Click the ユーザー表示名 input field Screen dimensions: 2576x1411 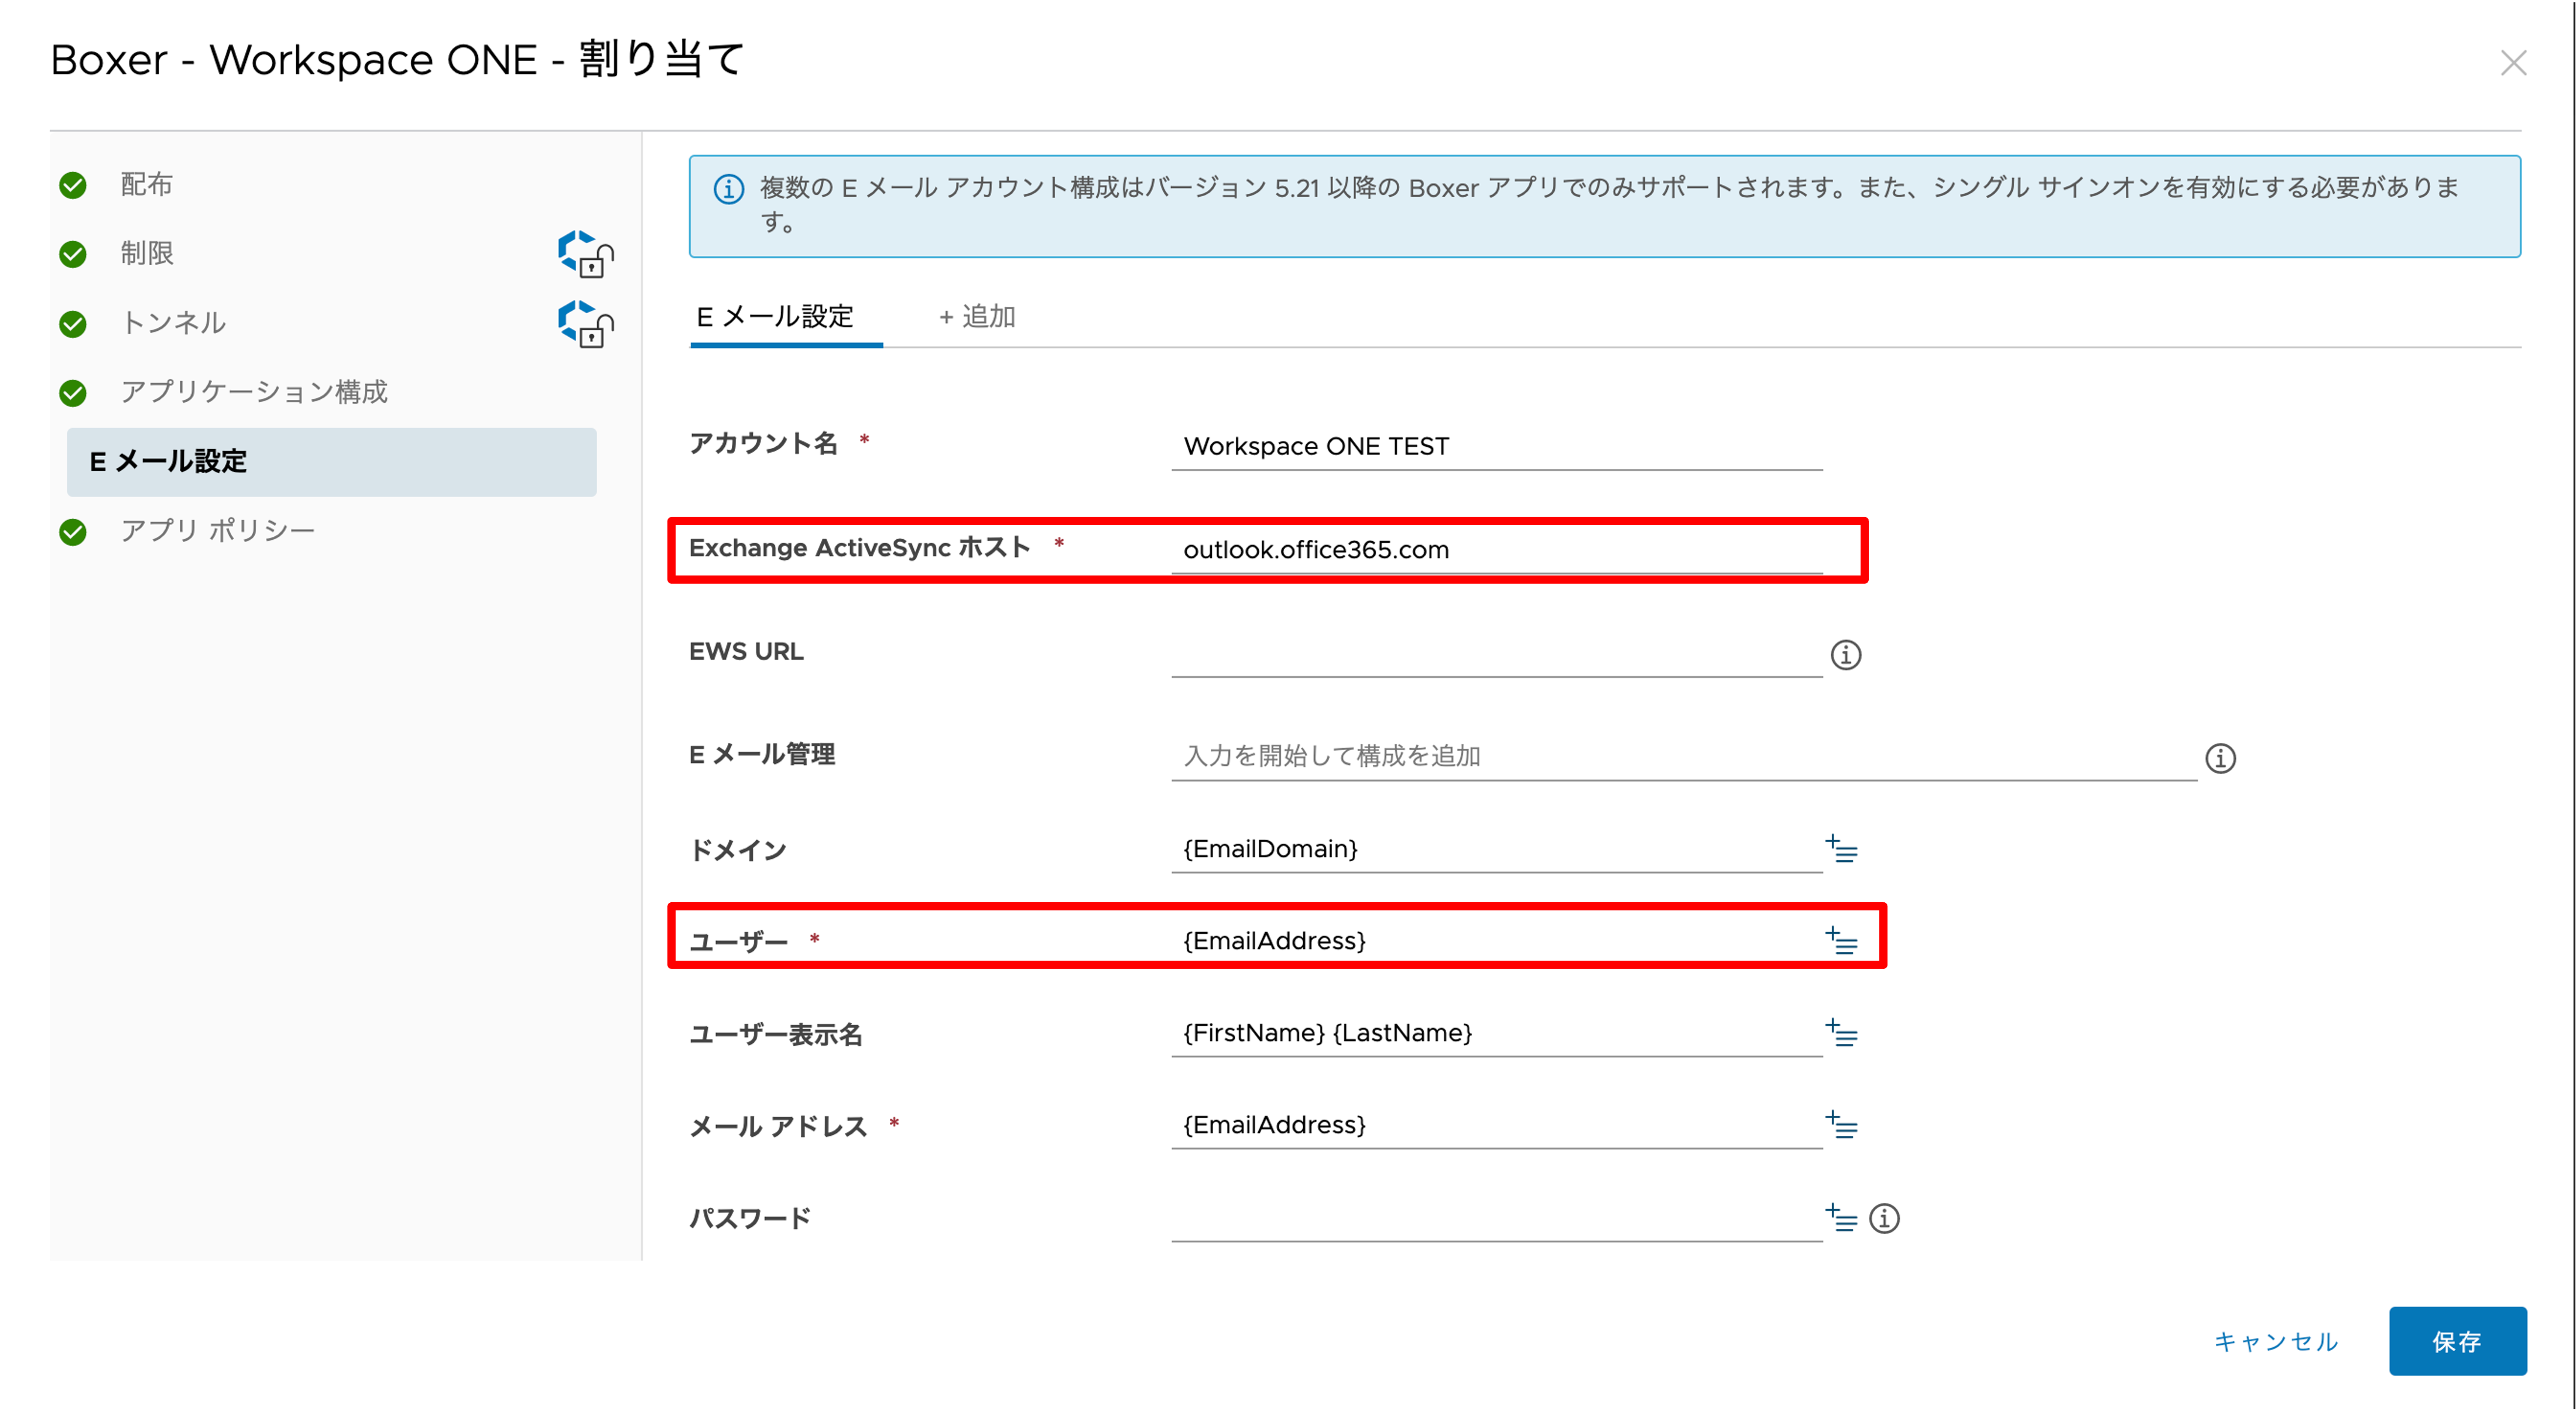click(x=1496, y=1033)
